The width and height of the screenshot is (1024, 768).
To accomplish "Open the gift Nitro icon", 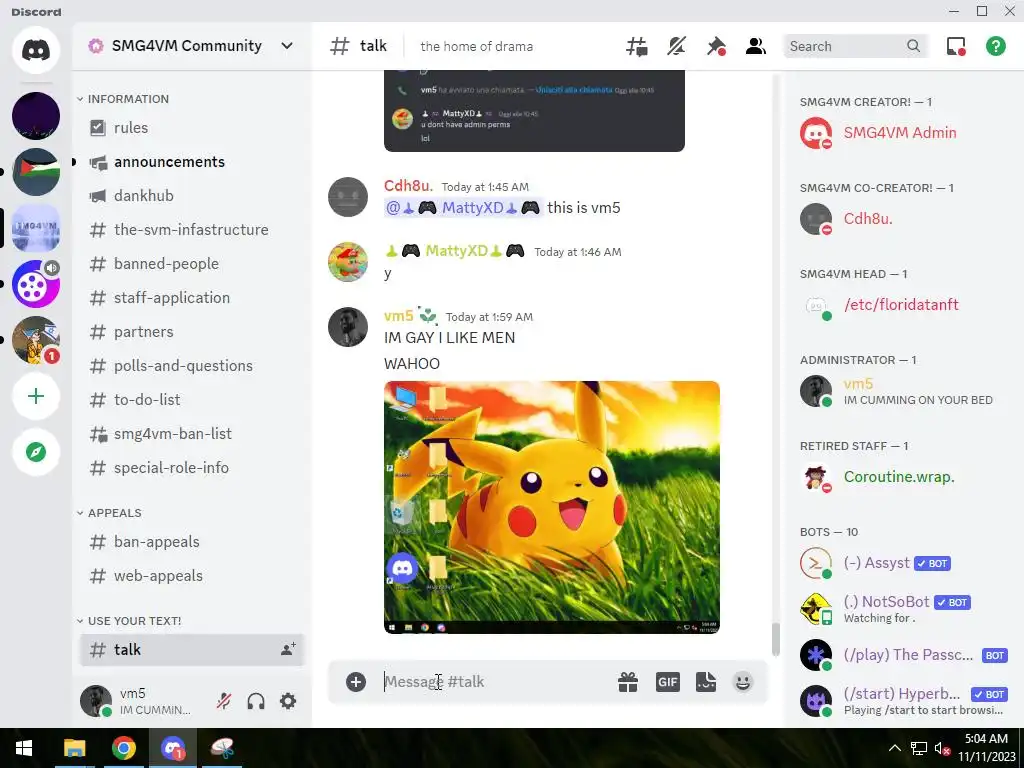I will coord(628,682).
